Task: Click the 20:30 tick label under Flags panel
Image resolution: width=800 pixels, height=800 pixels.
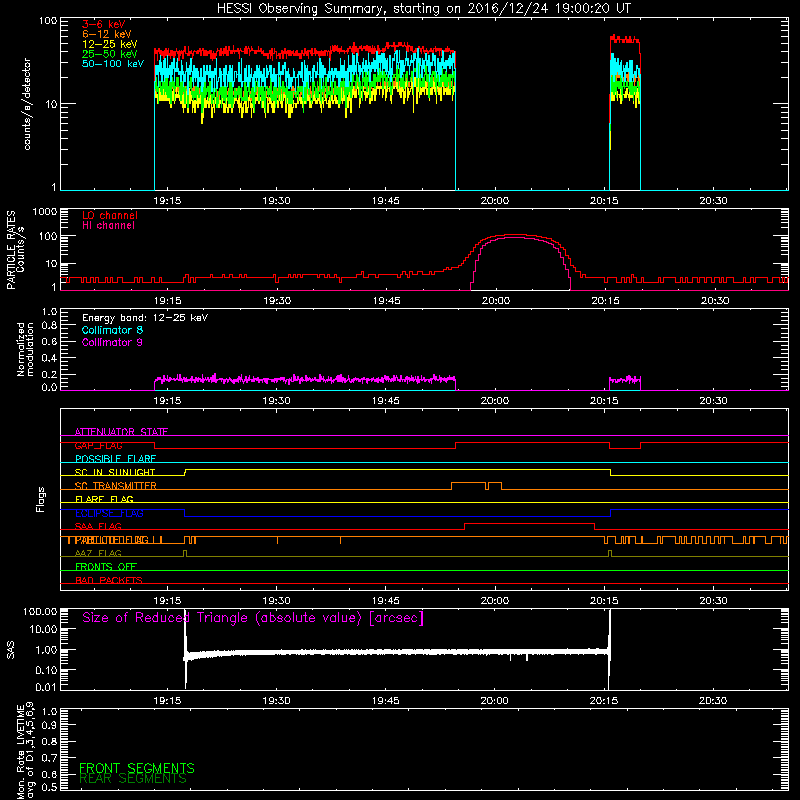Action: click(713, 601)
